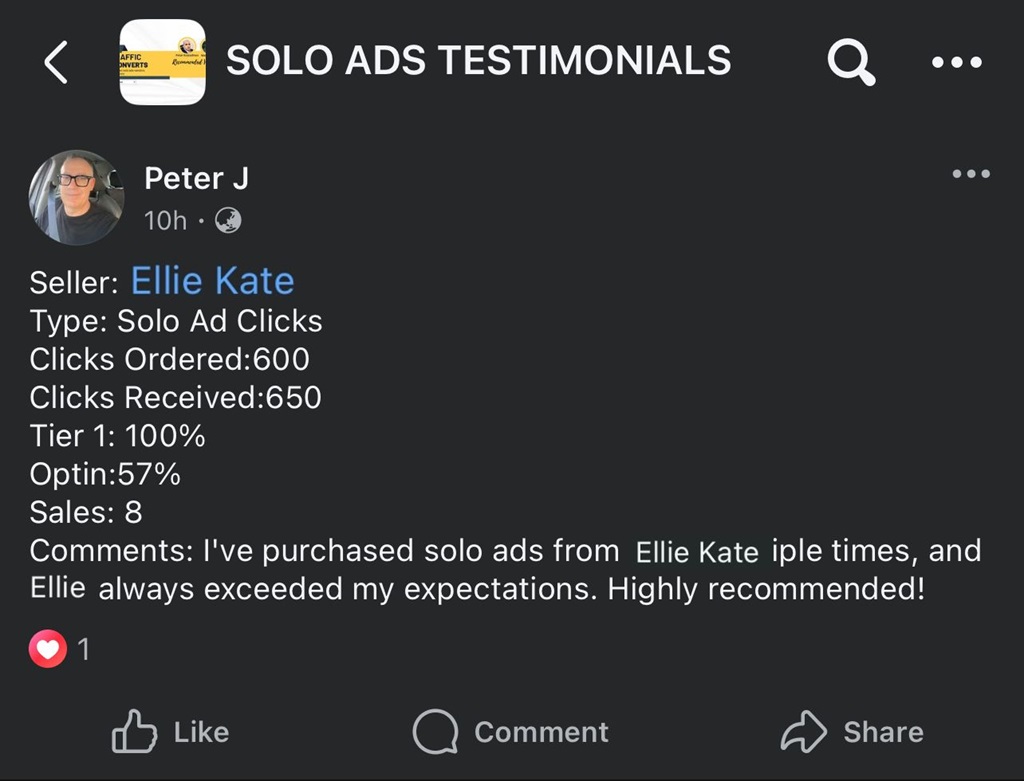The height and width of the screenshot is (781, 1024).
Task: Click the speech bubble Comment icon
Action: [x=435, y=732]
